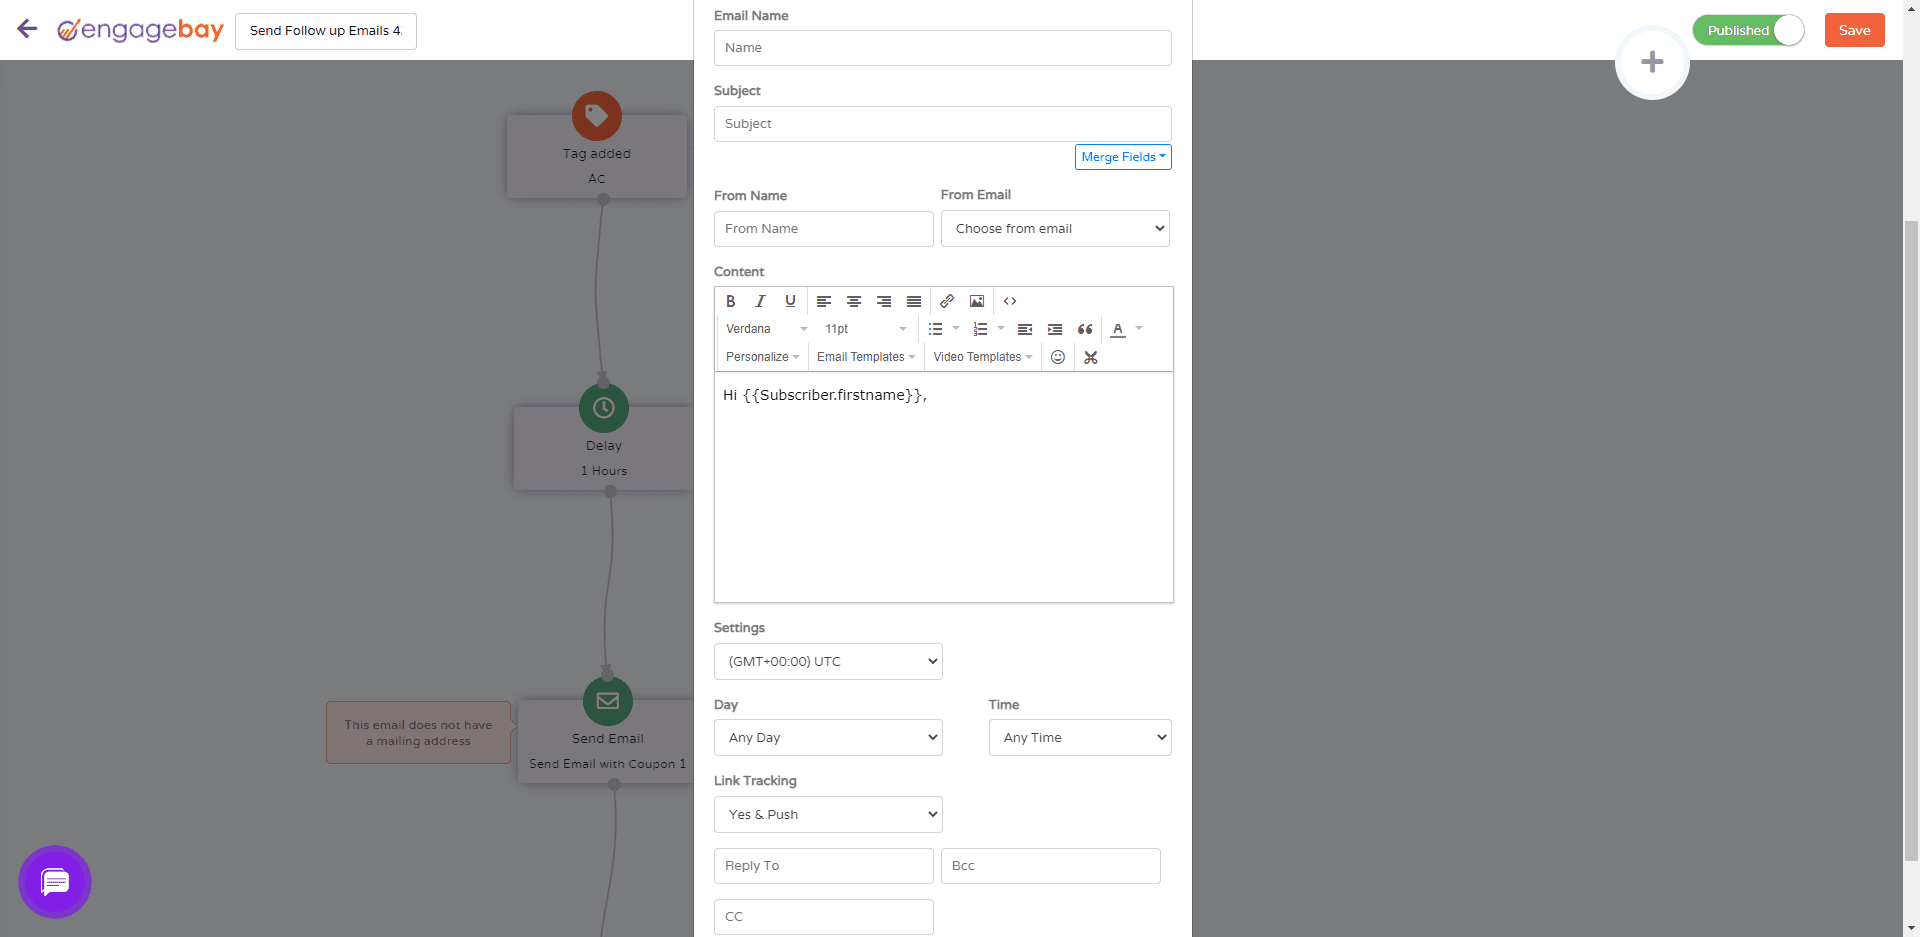Click the CC input field

pos(824,917)
